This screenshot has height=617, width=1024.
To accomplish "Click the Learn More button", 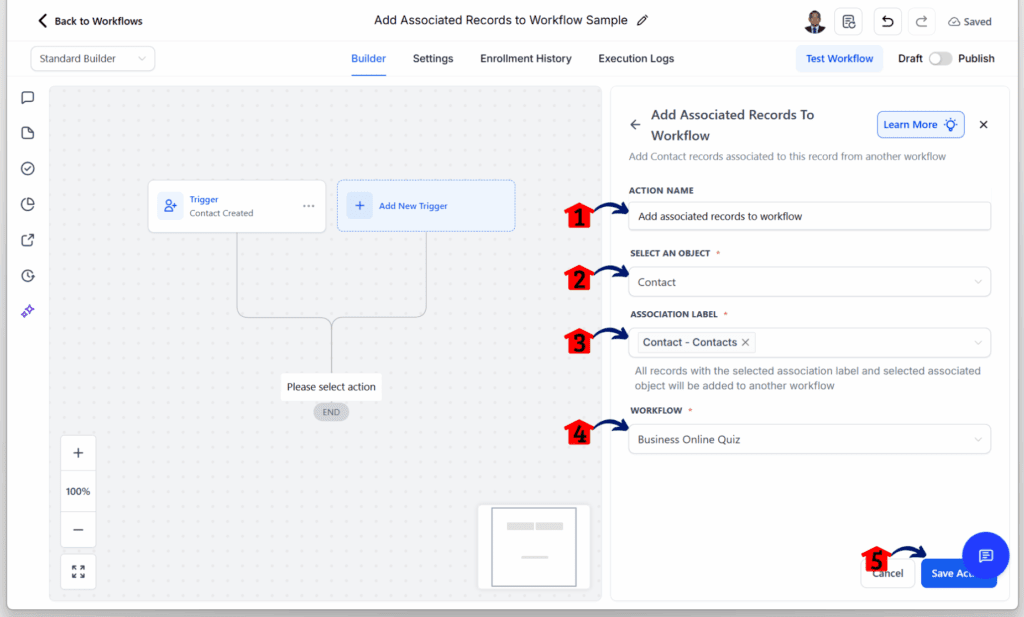I will click(920, 124).
